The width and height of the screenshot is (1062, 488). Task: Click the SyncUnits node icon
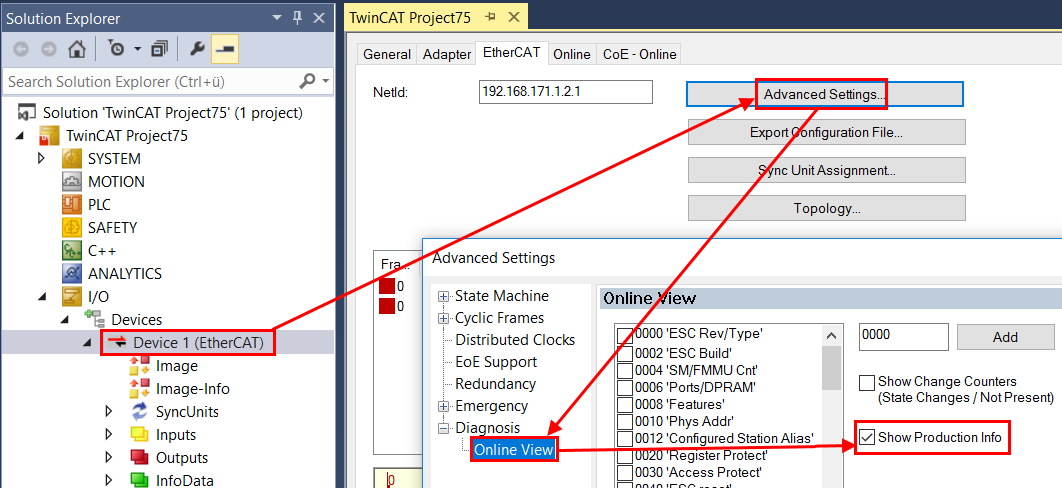tap(140, 412)
